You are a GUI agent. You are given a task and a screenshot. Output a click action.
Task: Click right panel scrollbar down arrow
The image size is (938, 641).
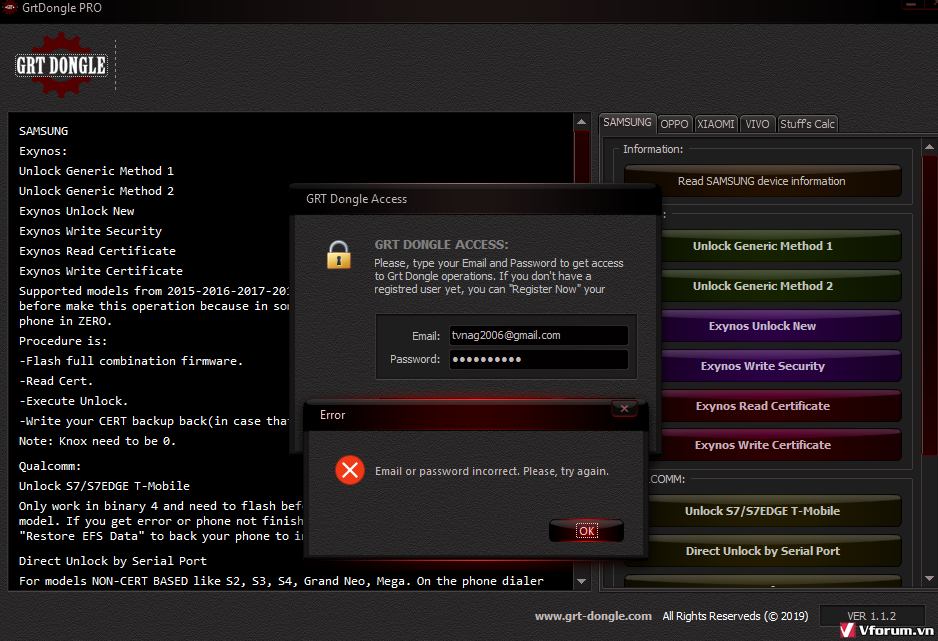point(929,578)
